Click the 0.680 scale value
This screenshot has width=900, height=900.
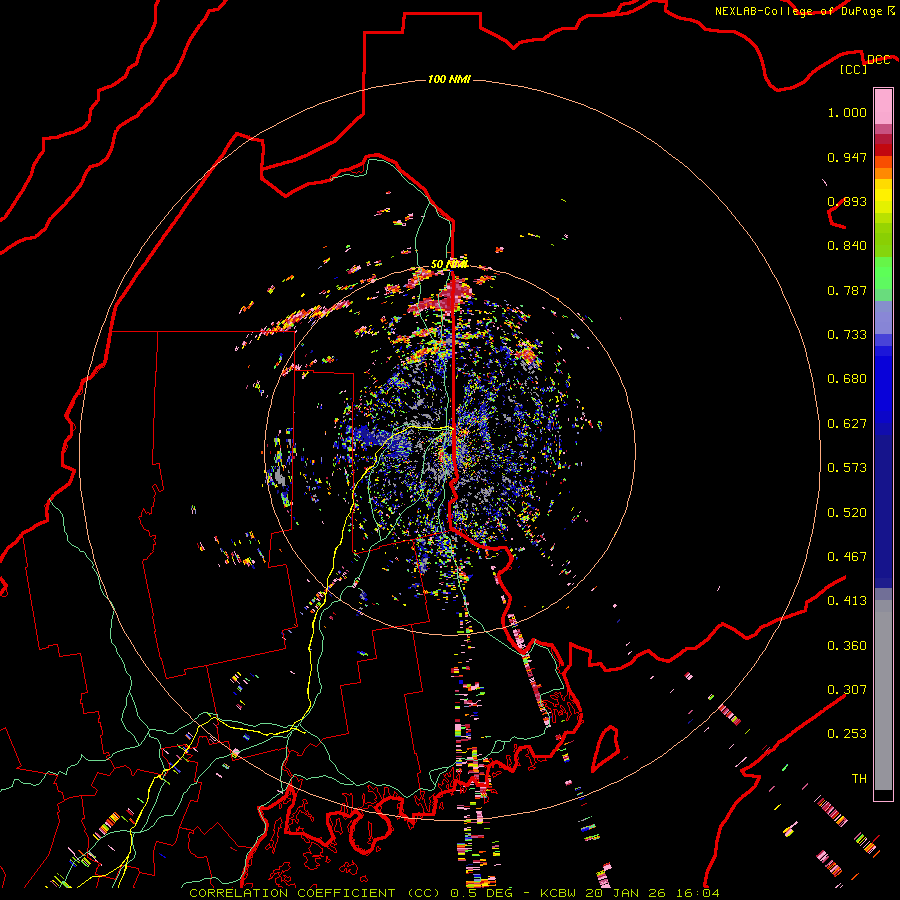847,379
